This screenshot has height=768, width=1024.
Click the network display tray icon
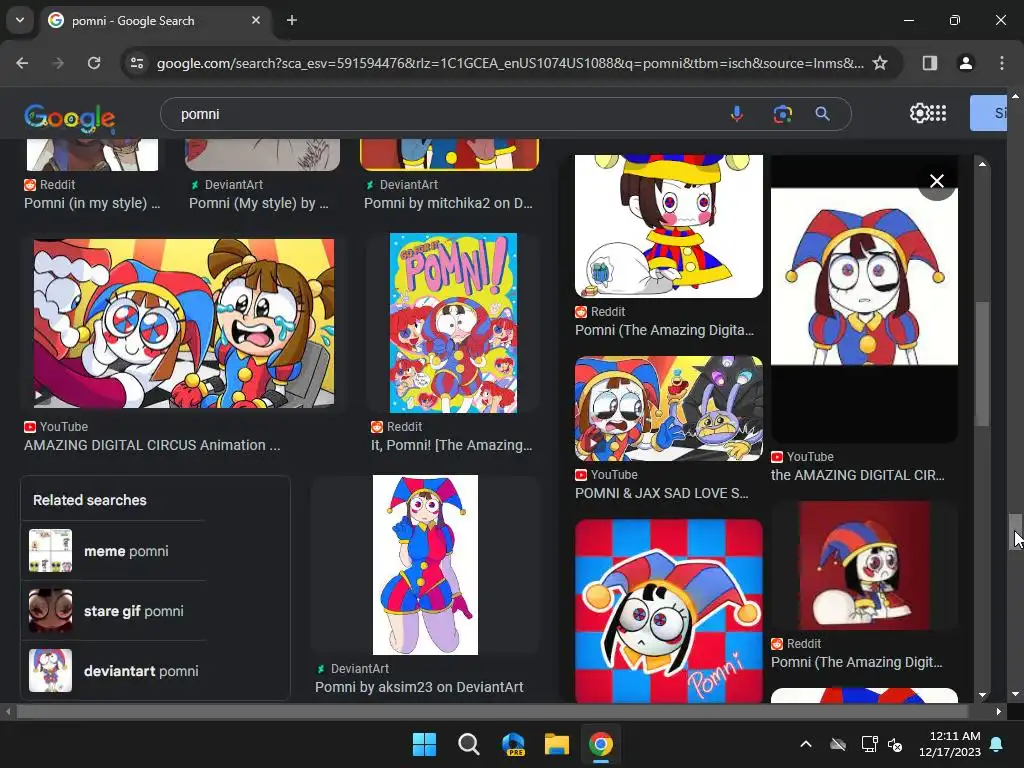pos(869,744)
